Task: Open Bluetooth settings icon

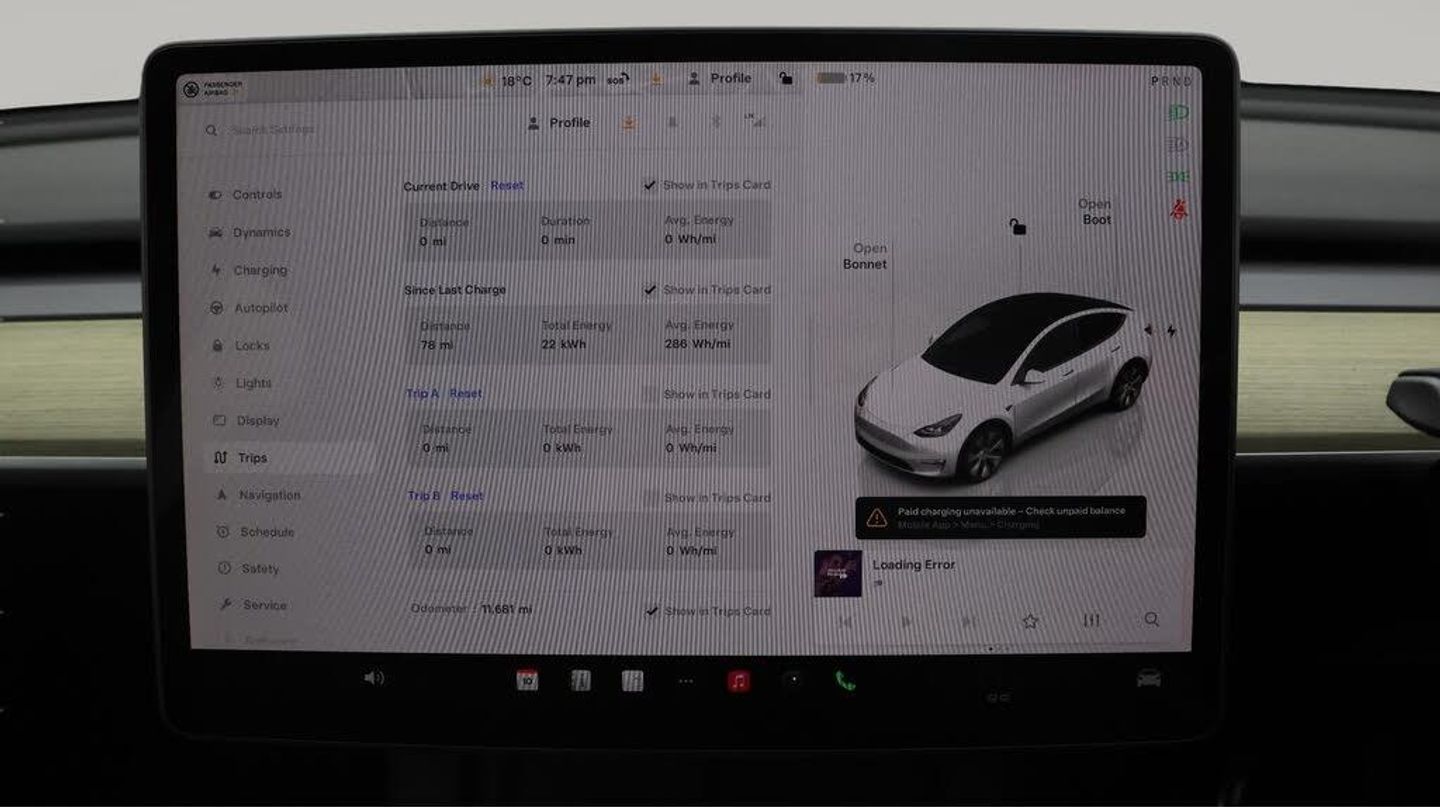Action: (715, 122)
